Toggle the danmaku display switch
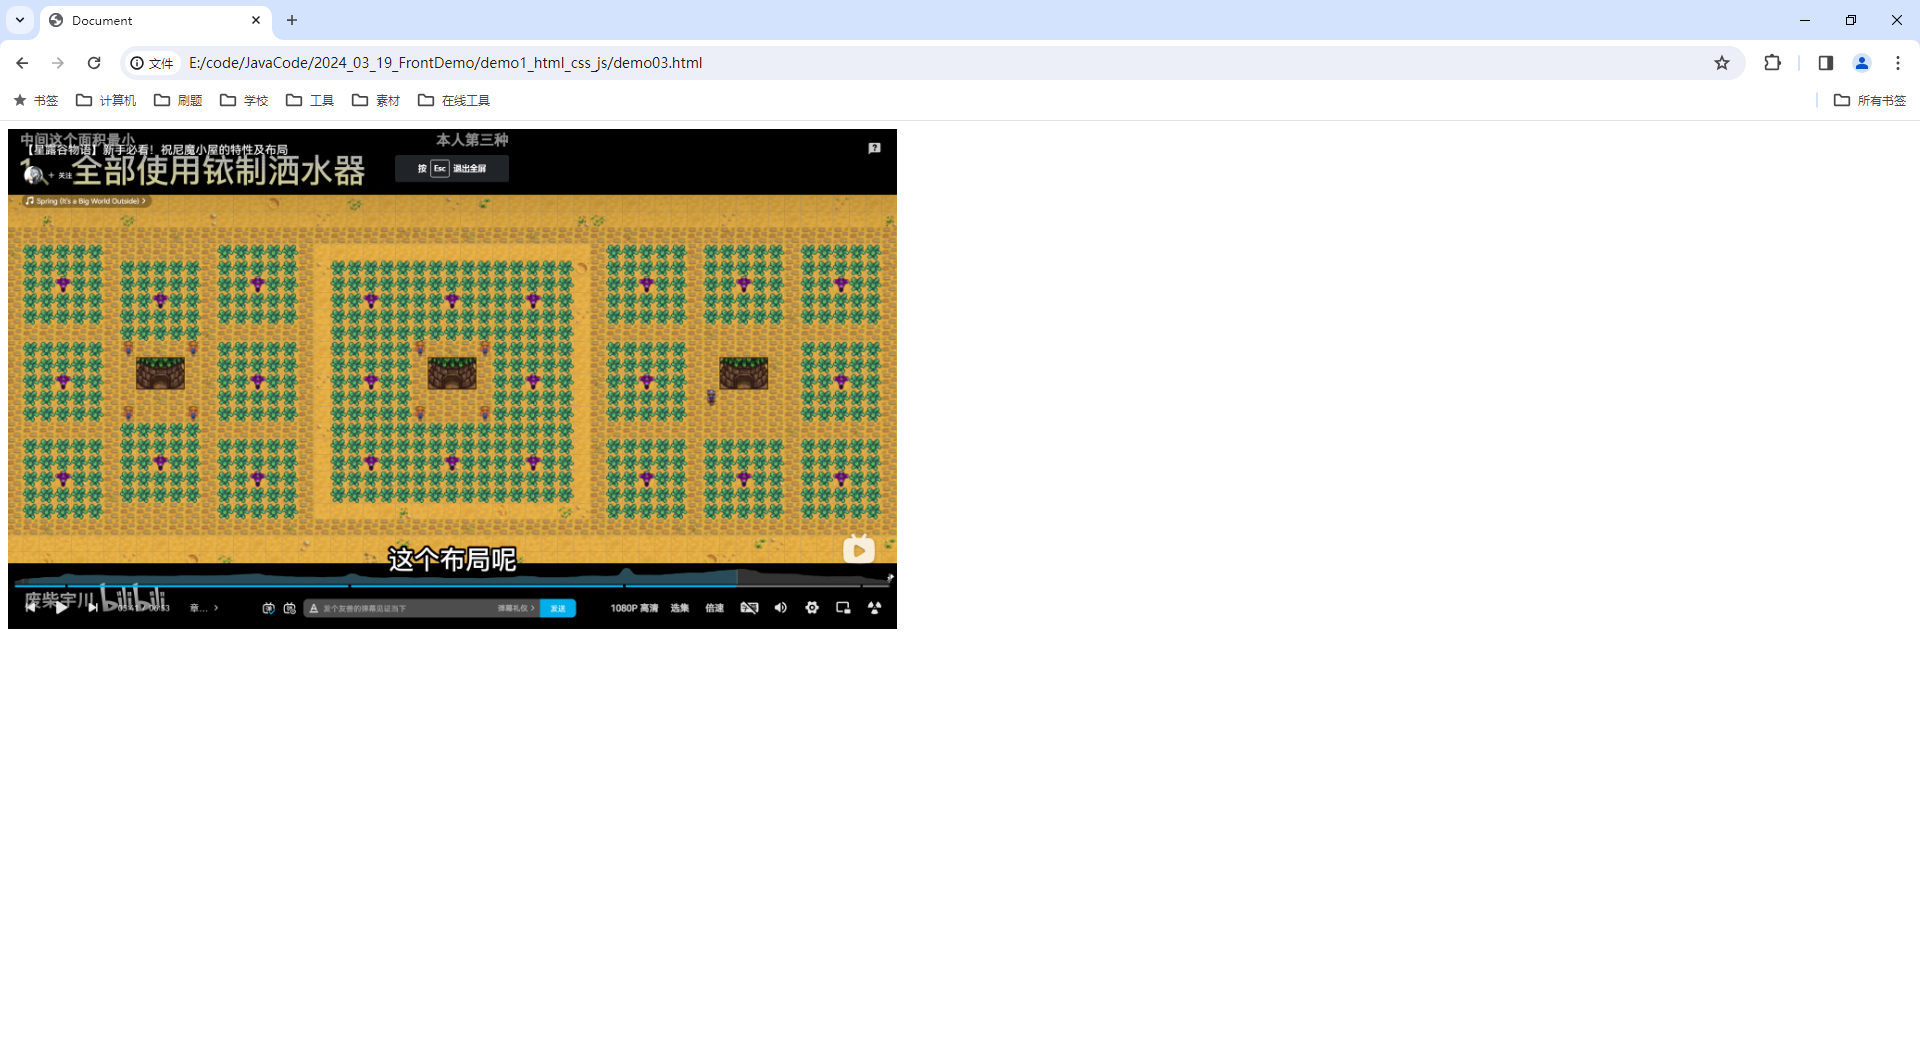This screenshot has height=1040, width=1920. point(268,608)
